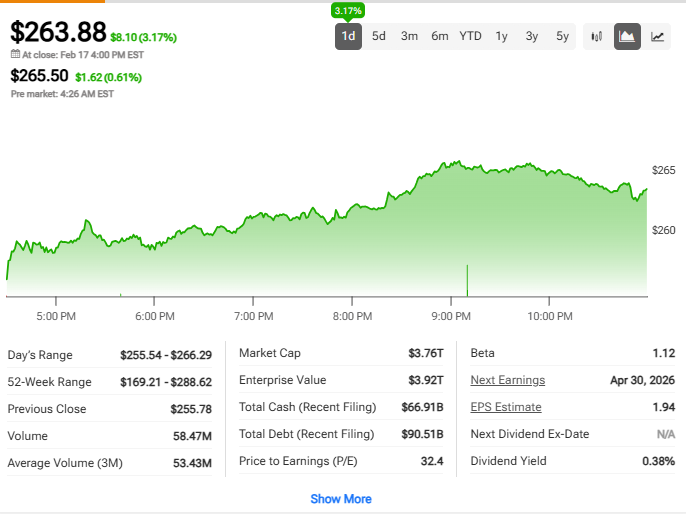The height and width of the screenshot is (514, 686).
Task: Open the EPS Estimate link
Action: click(x=506, y=407)
